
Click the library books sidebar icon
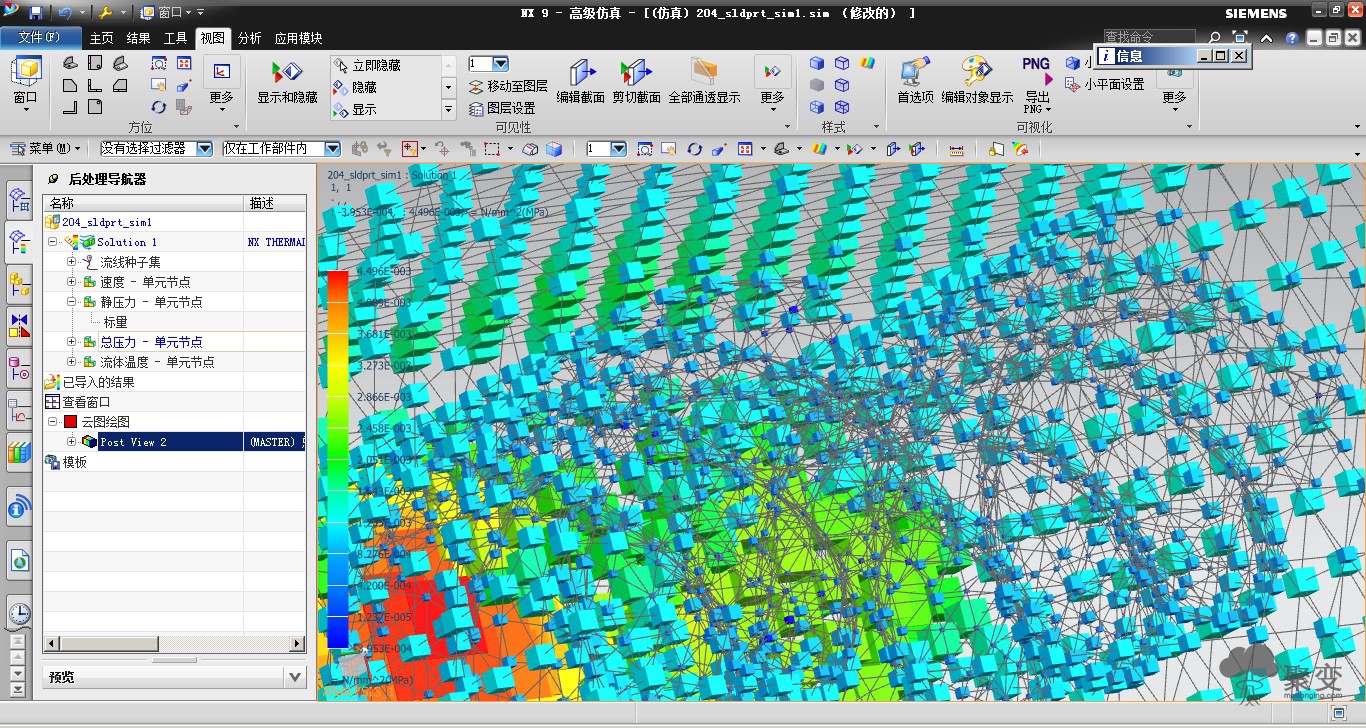pyautogui.click(x=20, y=451)
